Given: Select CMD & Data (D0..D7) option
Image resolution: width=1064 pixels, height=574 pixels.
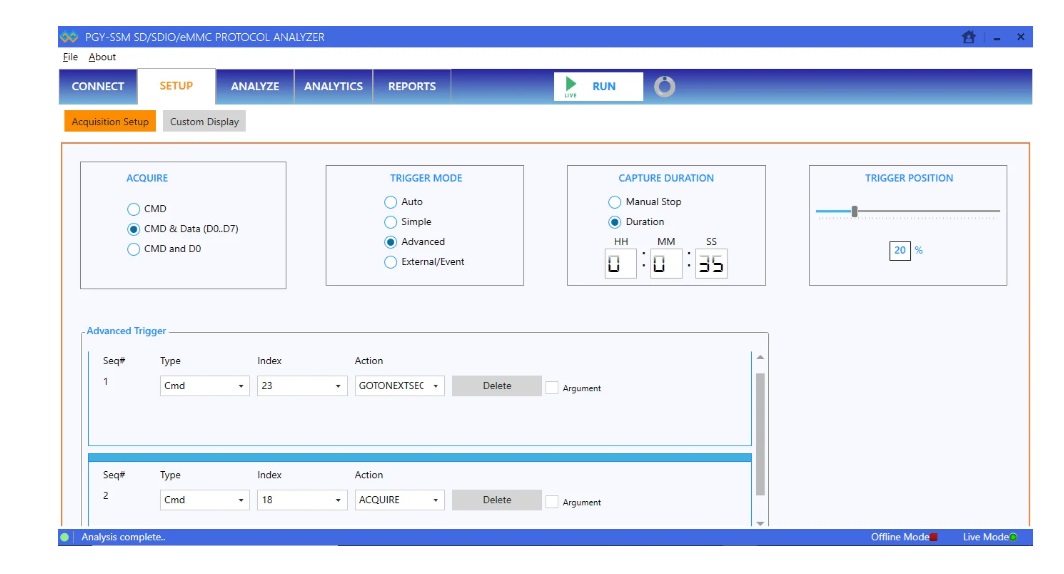Looking at the screenshot, I should click(x=134, y=229).
